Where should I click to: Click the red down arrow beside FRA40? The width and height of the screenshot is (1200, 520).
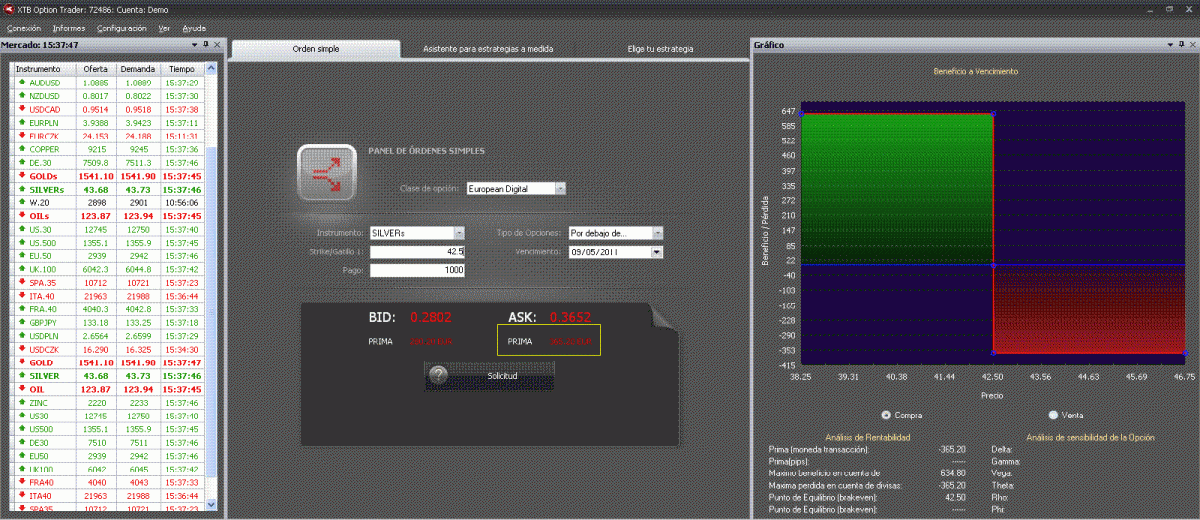coord(21,482)
